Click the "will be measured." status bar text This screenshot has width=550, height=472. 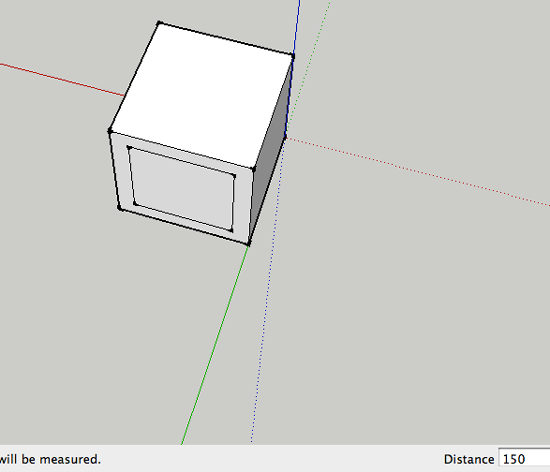tap(50, 459)
